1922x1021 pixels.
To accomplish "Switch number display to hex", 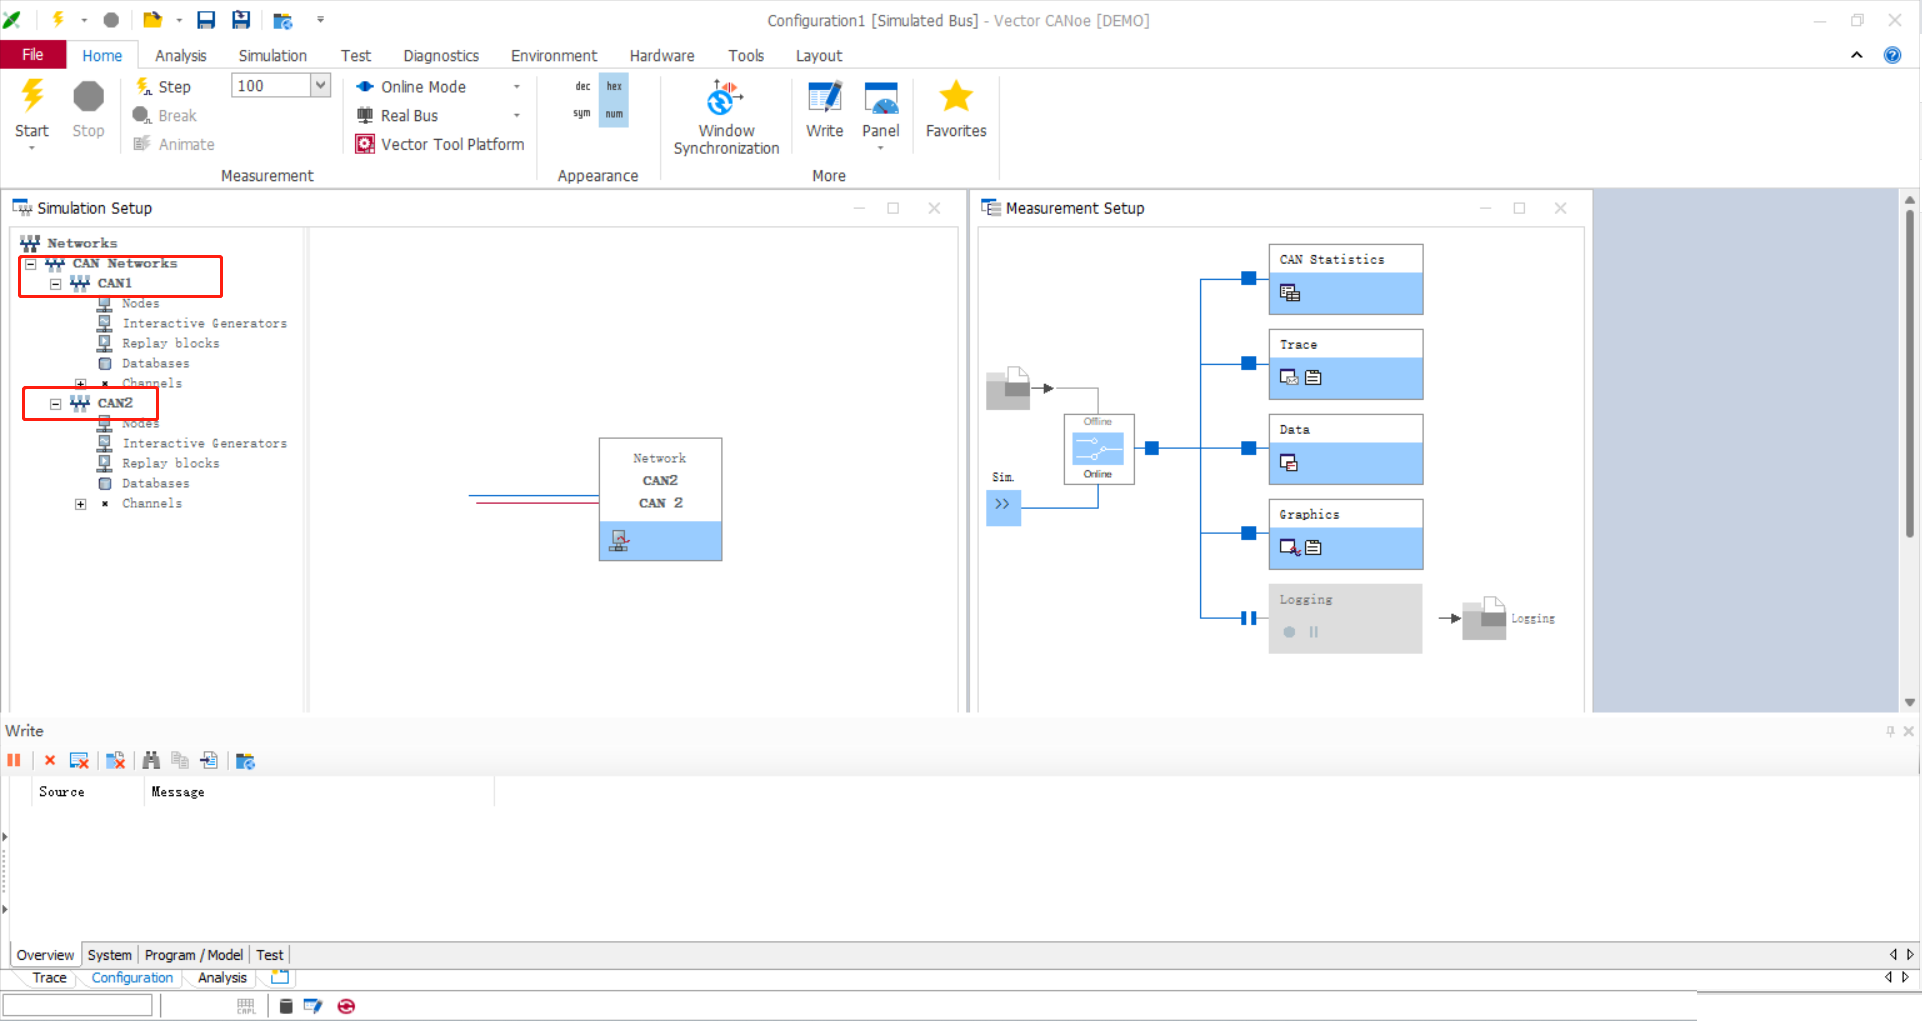I will [614, 86].
